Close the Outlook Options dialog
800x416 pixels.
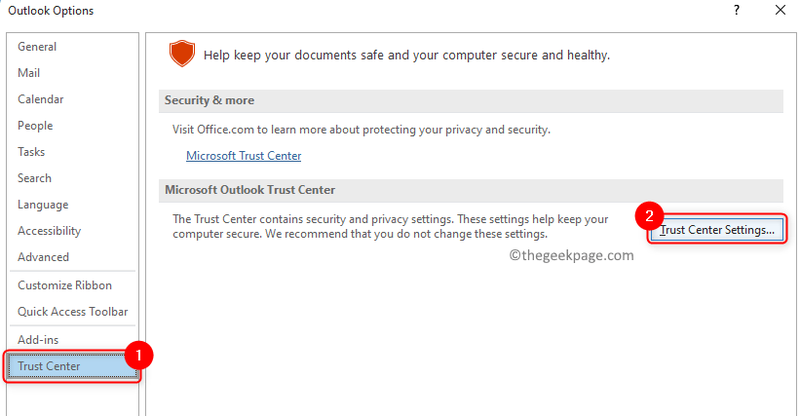point(780,10)
